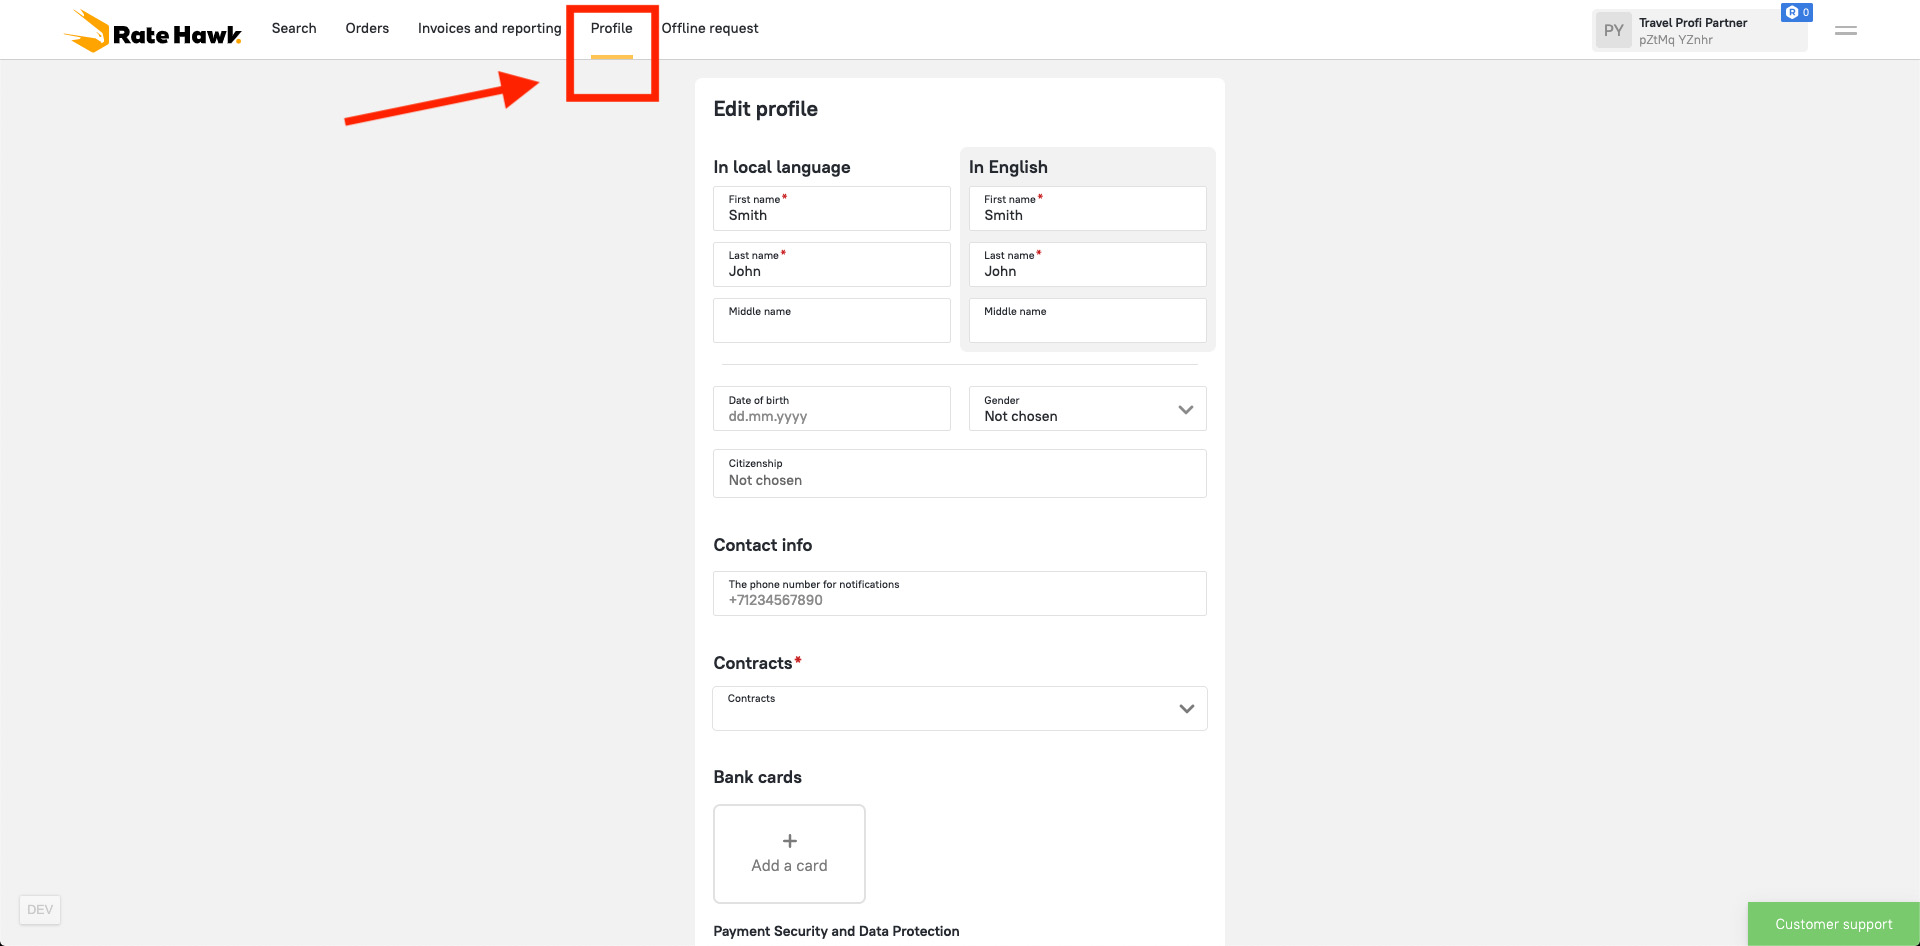Viewport: 1920px width, 946px height.
Task: Expand the Gender dropdown chevron
Action: click(x=1186, y=409)
